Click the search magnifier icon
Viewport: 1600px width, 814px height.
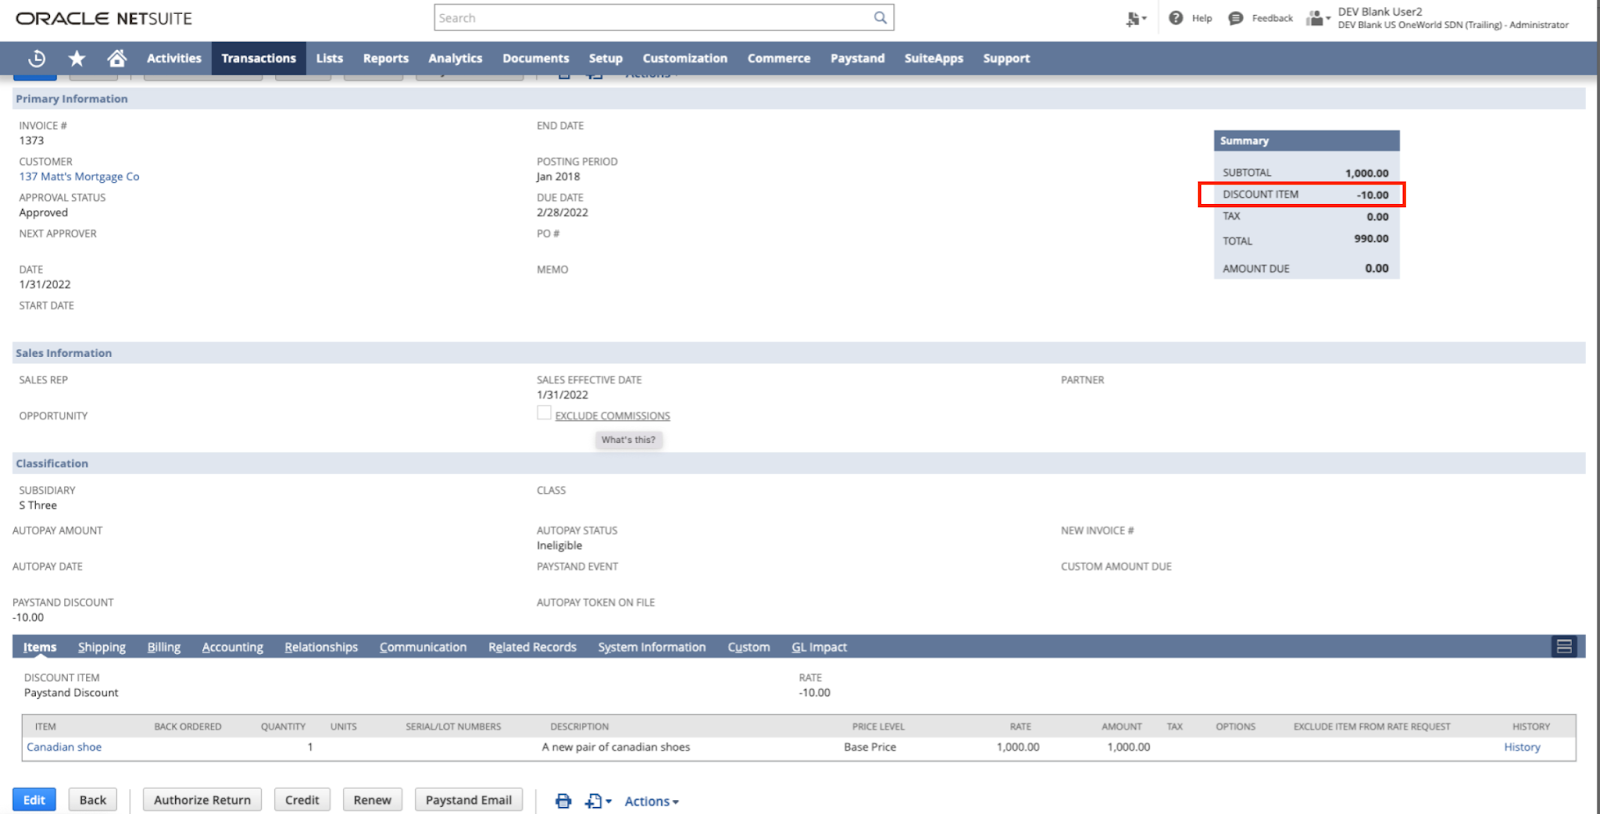tap(880, 17)
